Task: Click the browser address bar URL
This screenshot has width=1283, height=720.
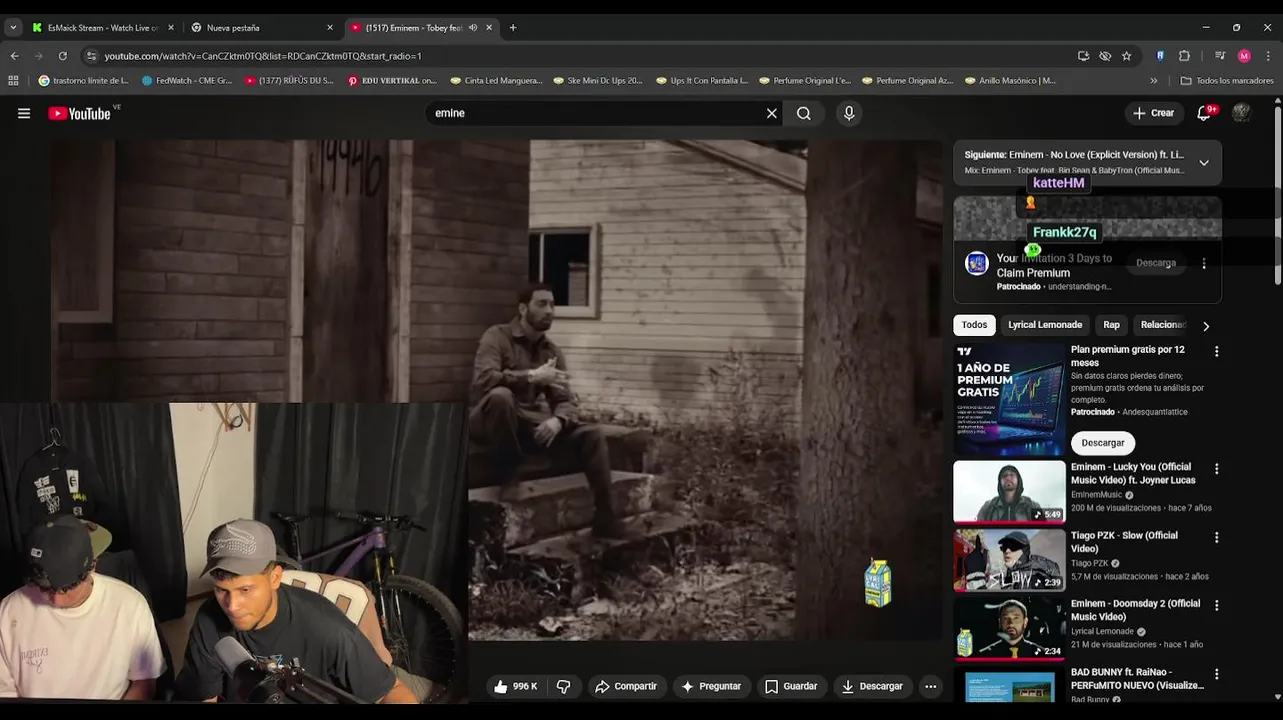Action: click(263, 56)
